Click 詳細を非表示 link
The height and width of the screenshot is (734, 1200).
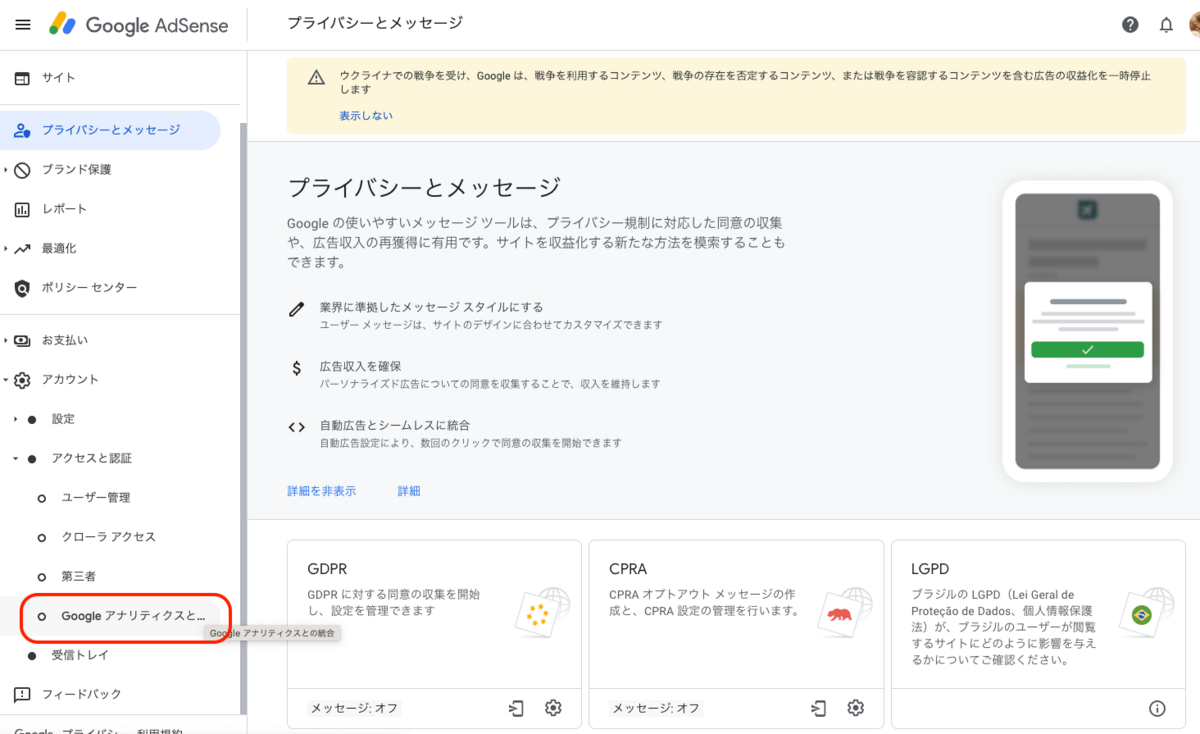pyautogui.click(x=322, y=491)
